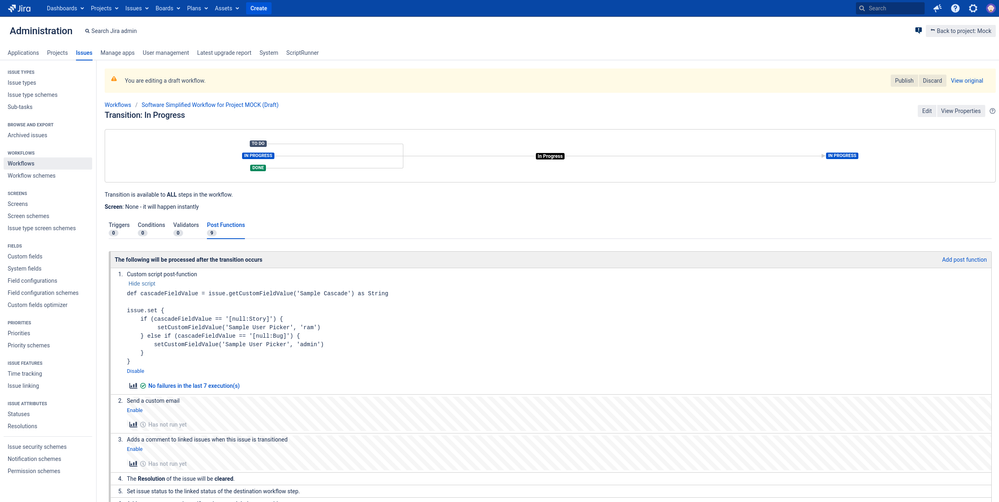Open the Manage apps tab
The image size is (999, 502).
point(117,53)
